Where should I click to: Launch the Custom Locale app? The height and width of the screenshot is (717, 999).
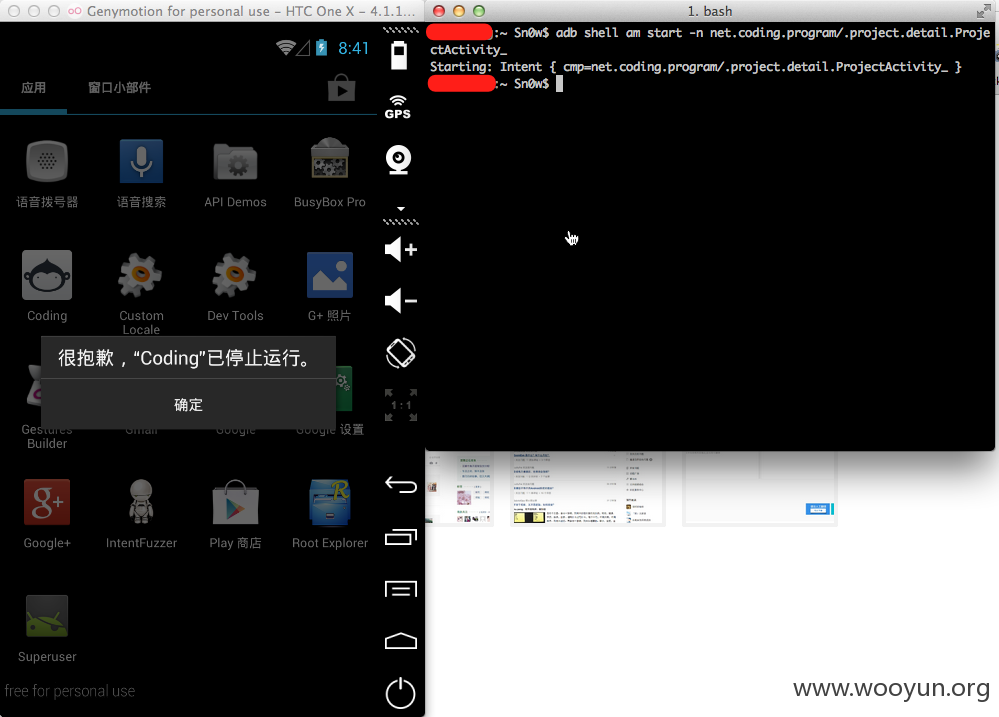coord(141,292)
